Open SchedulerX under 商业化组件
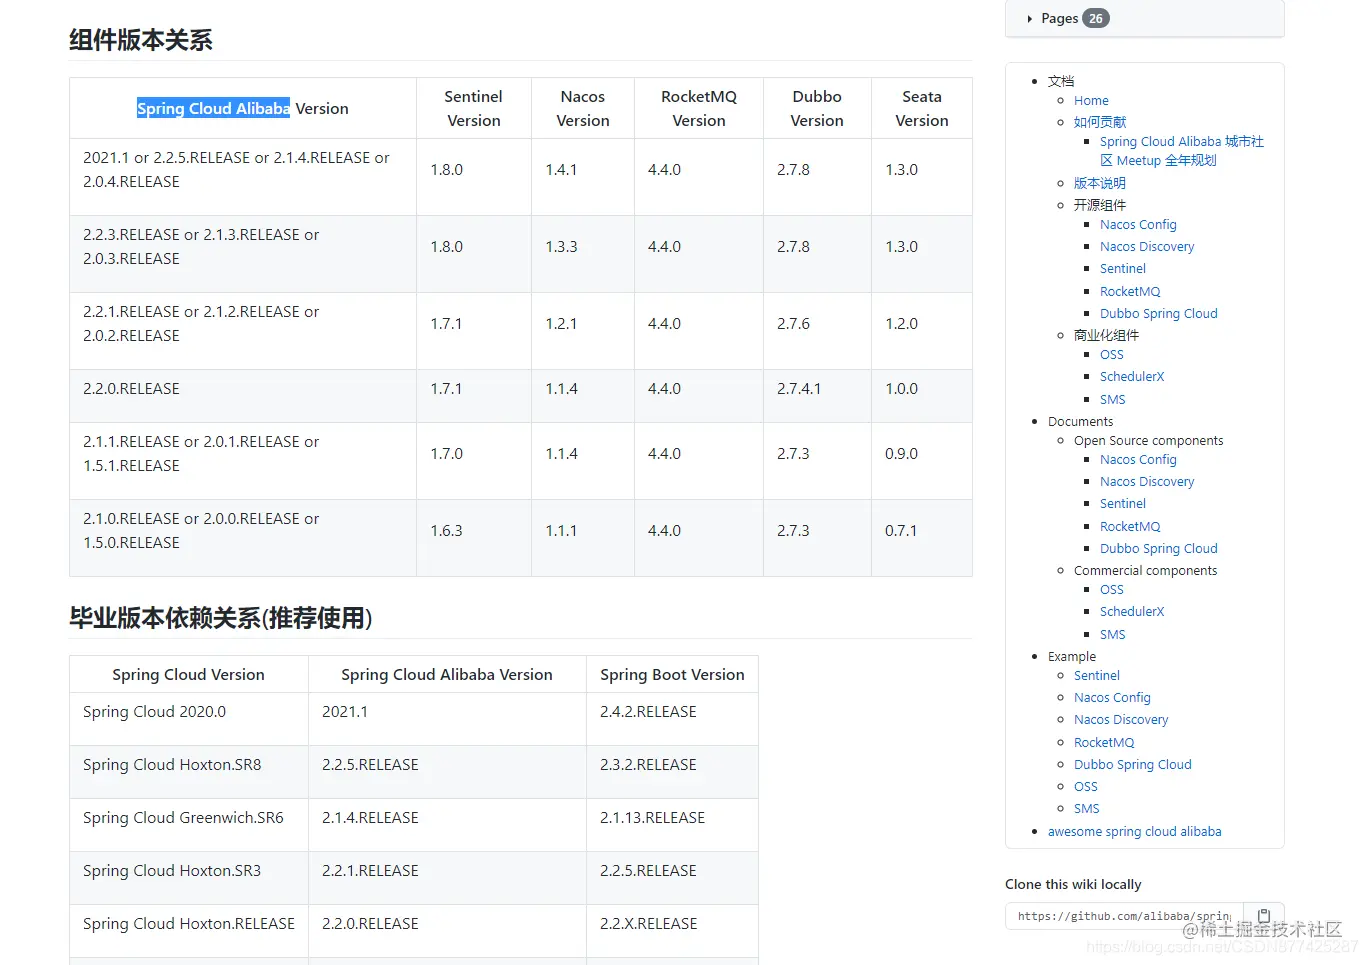The image size is (1368, 965). 1132,377
